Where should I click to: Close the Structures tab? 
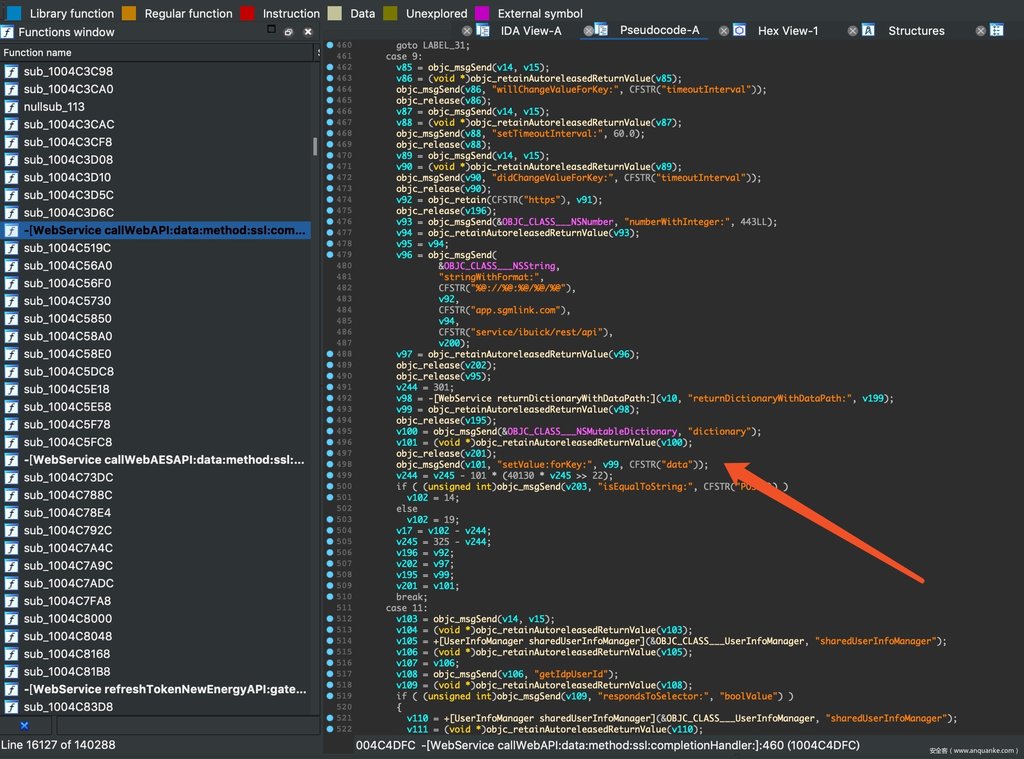point(853,31)
